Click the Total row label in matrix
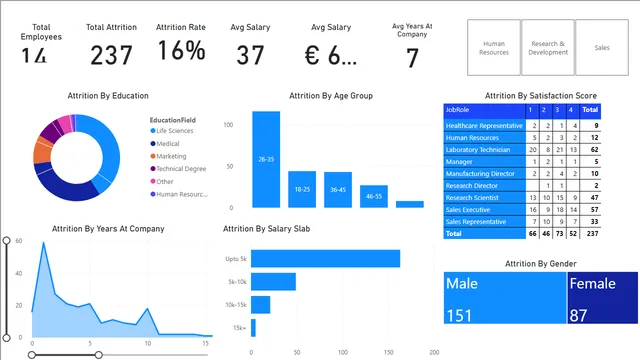Image resolution: width=640 pixels, height=360 pixels. [x=484, y=233]
